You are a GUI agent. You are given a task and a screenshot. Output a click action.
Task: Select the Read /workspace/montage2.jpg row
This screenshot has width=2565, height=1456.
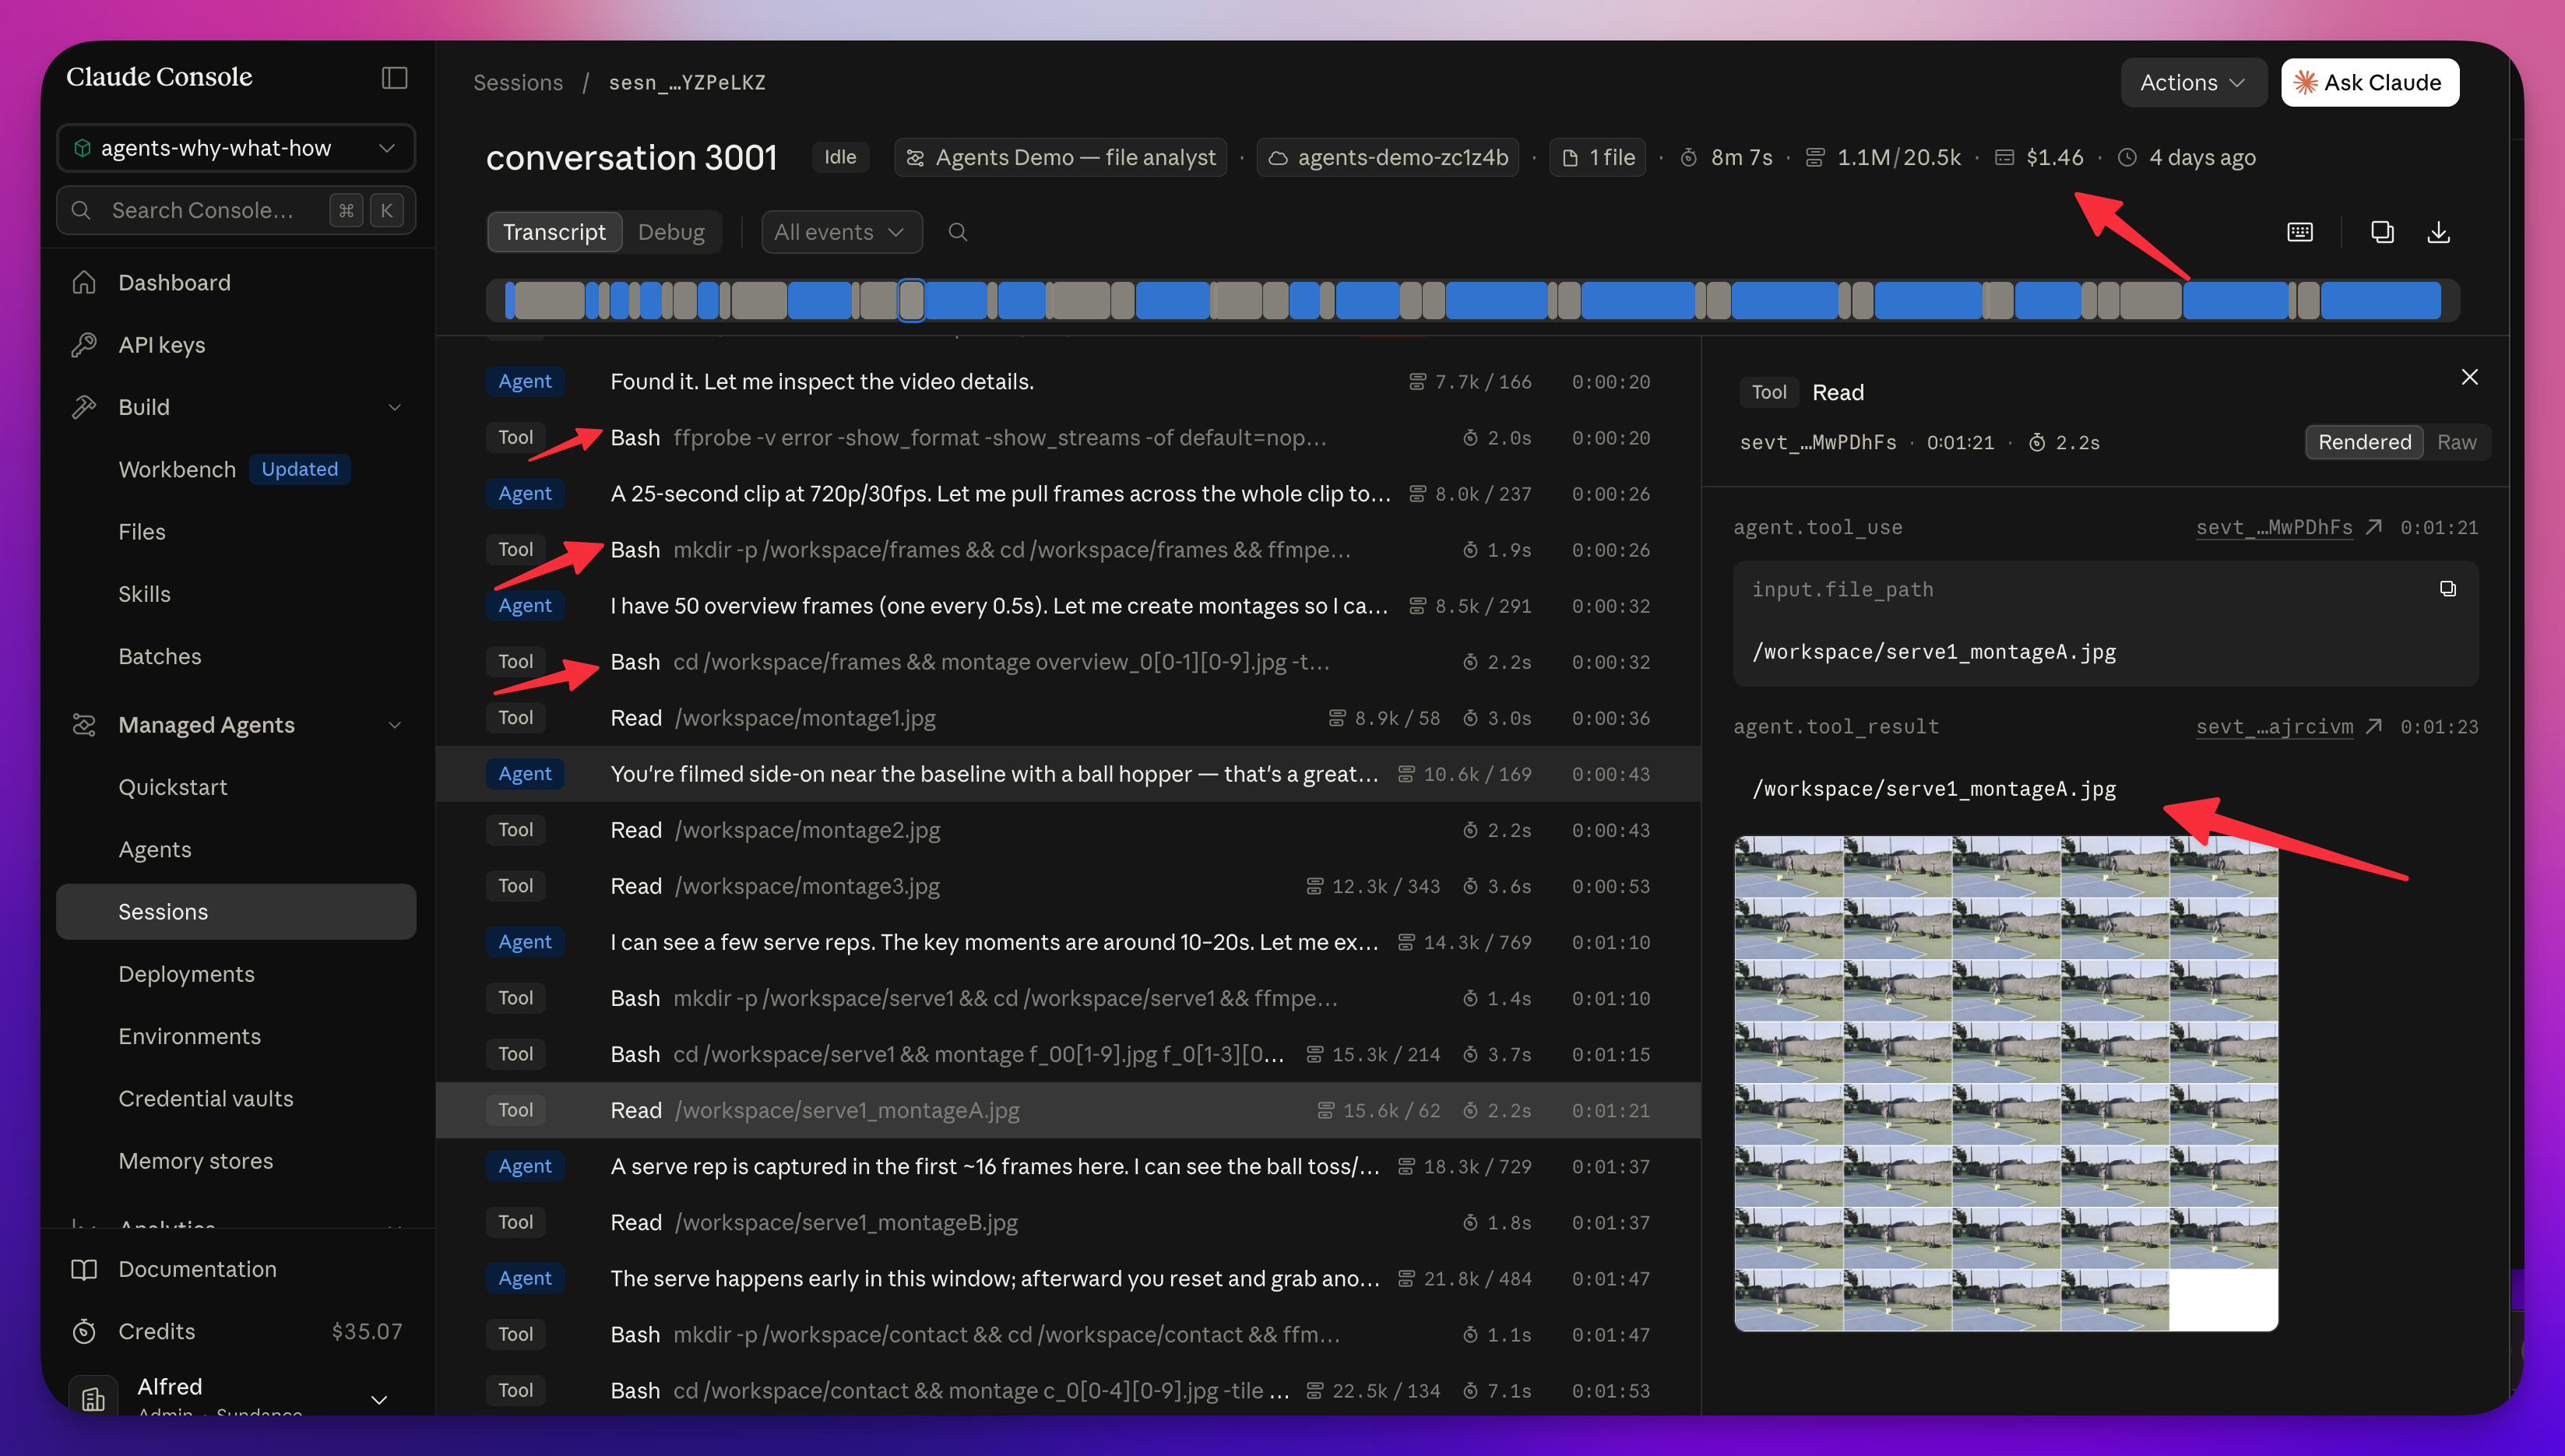1068,830
